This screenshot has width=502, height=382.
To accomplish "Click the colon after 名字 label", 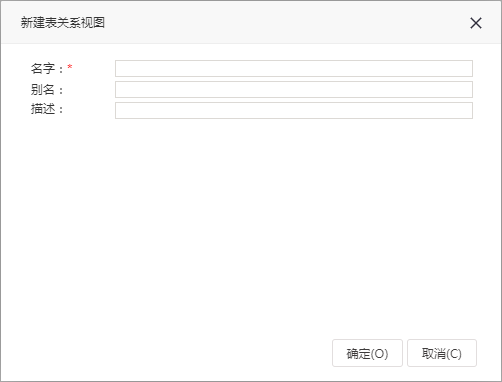I will pyautogui.click(x=61, y=69).
